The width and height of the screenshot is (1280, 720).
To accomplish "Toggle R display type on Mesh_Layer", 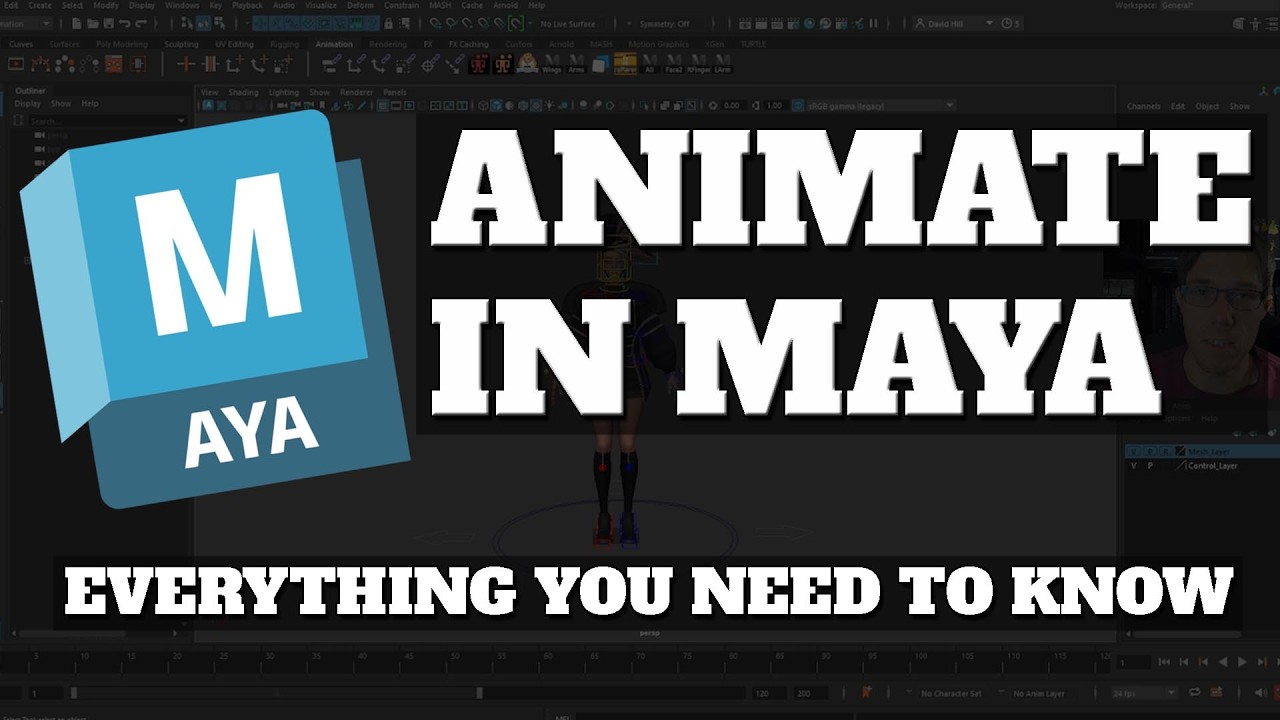I will 1165,452.
